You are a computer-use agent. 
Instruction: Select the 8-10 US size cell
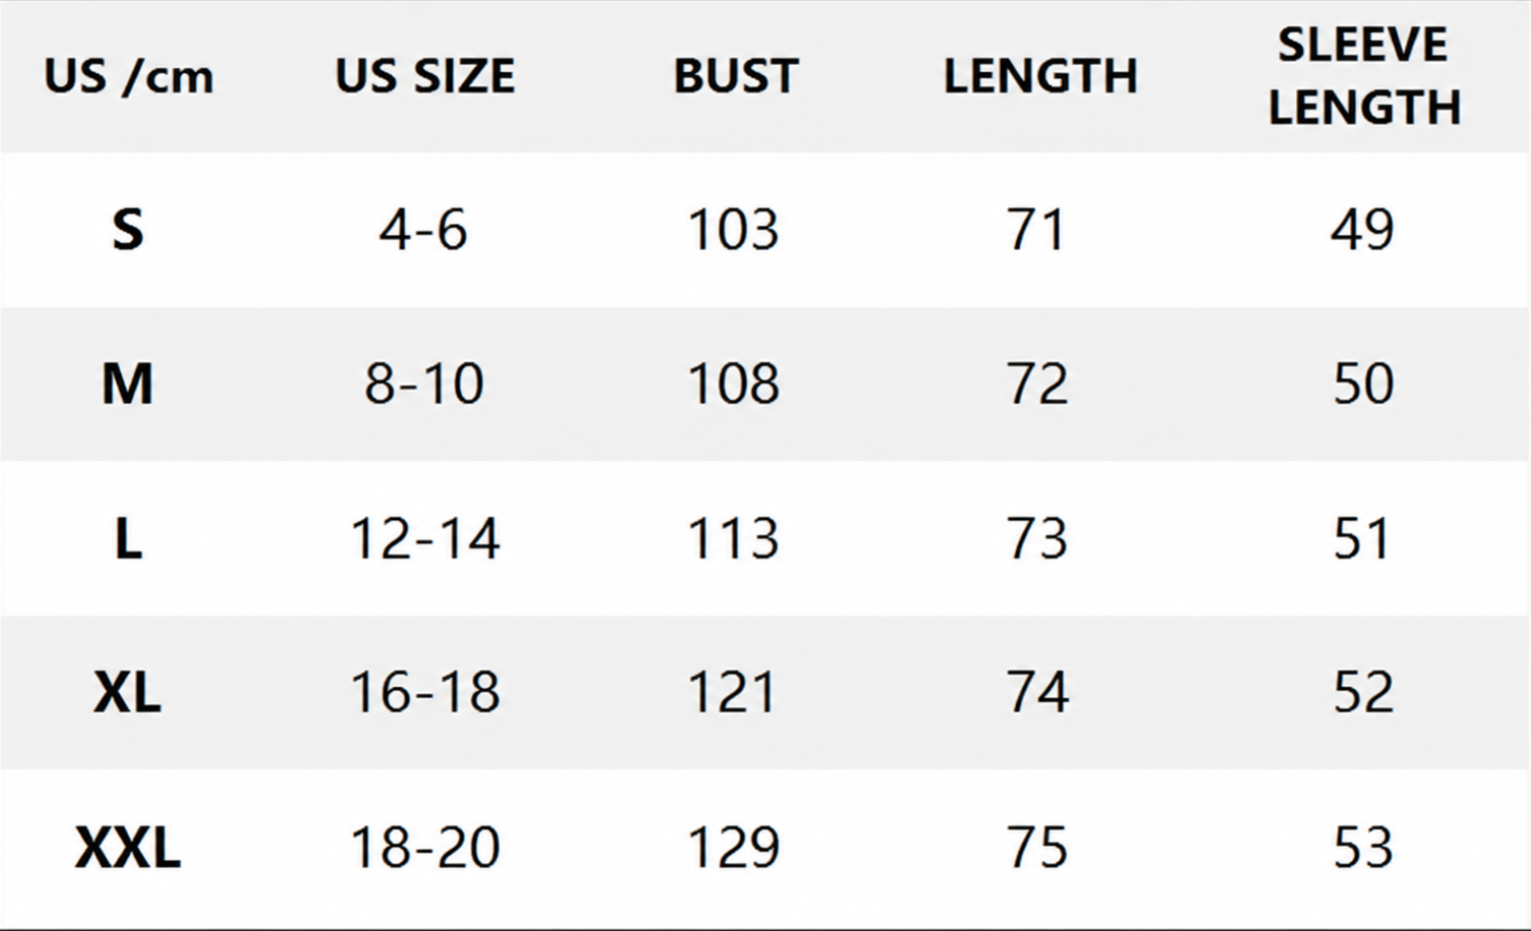pos(424,384)
